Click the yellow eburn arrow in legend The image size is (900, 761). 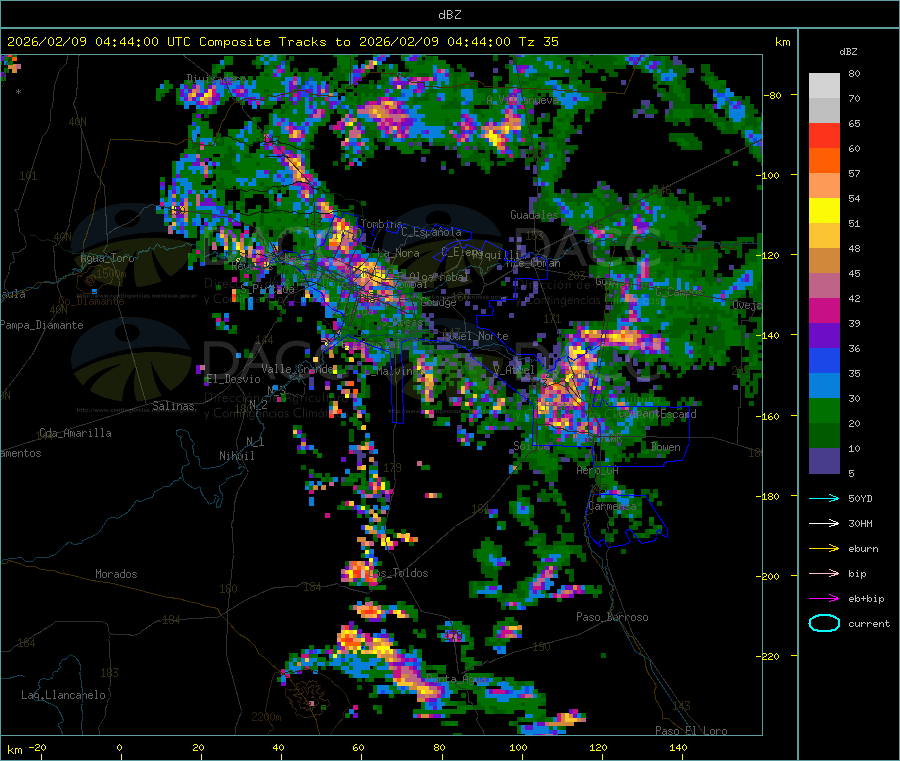824,549
